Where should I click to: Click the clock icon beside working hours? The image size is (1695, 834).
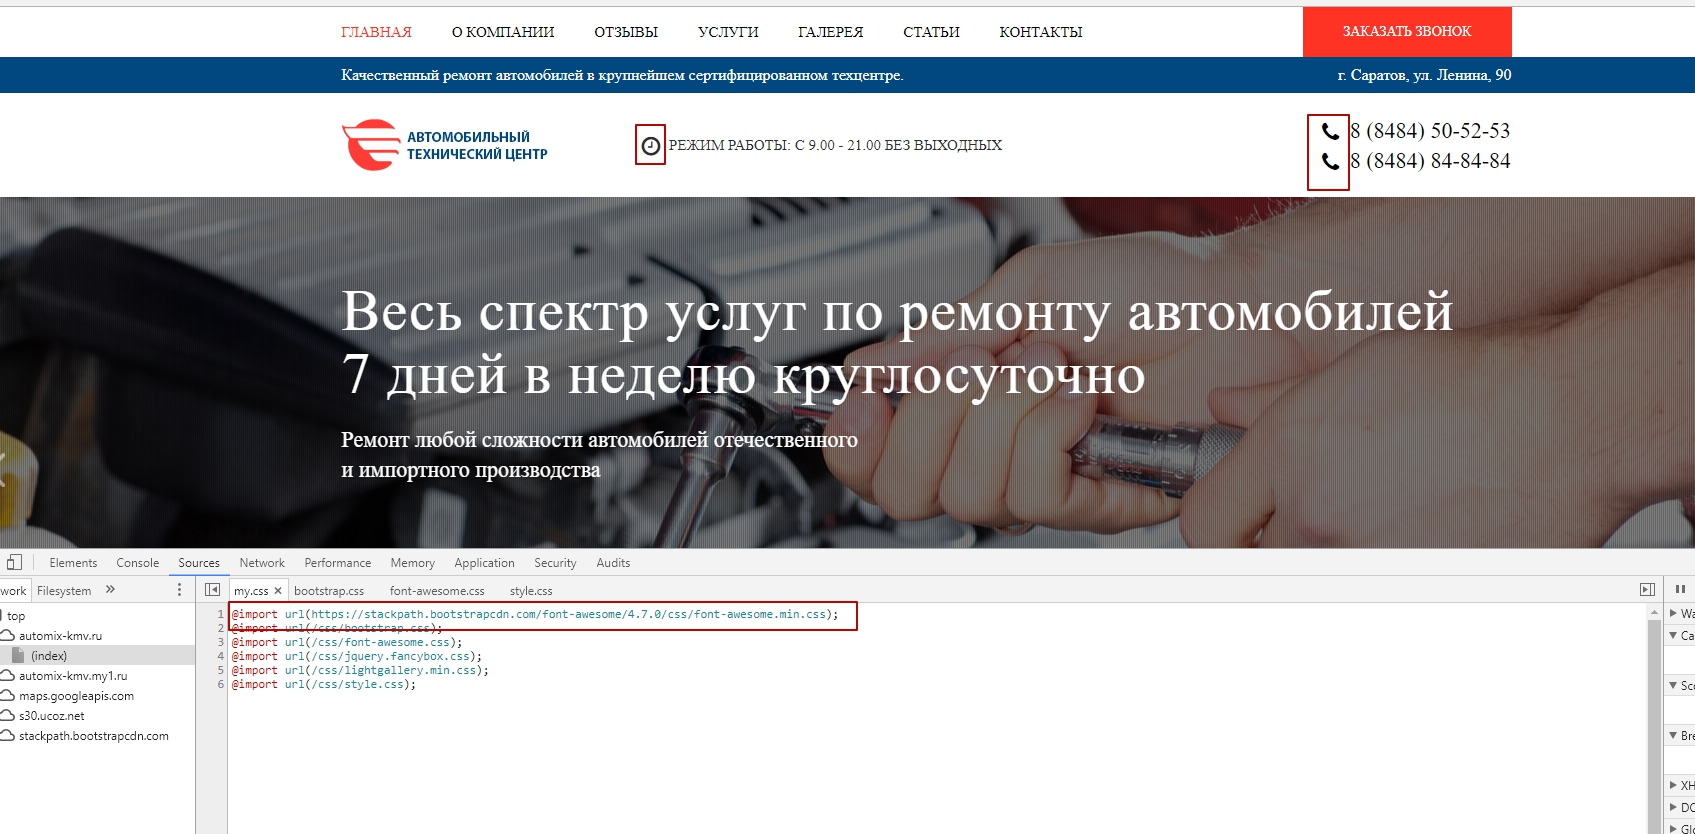click(650, 146)
